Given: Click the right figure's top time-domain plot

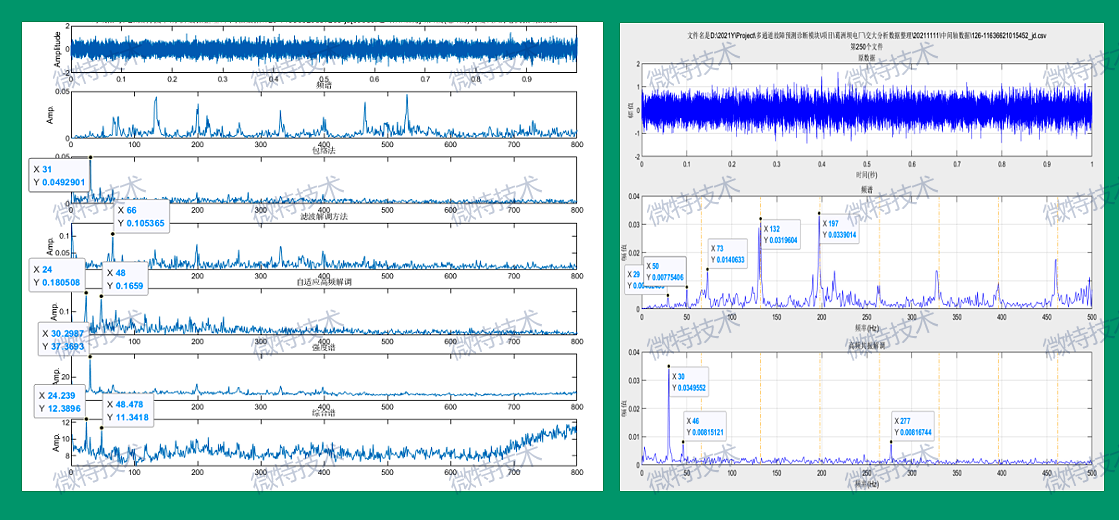Looking at the screenshot, I should 866,108.
